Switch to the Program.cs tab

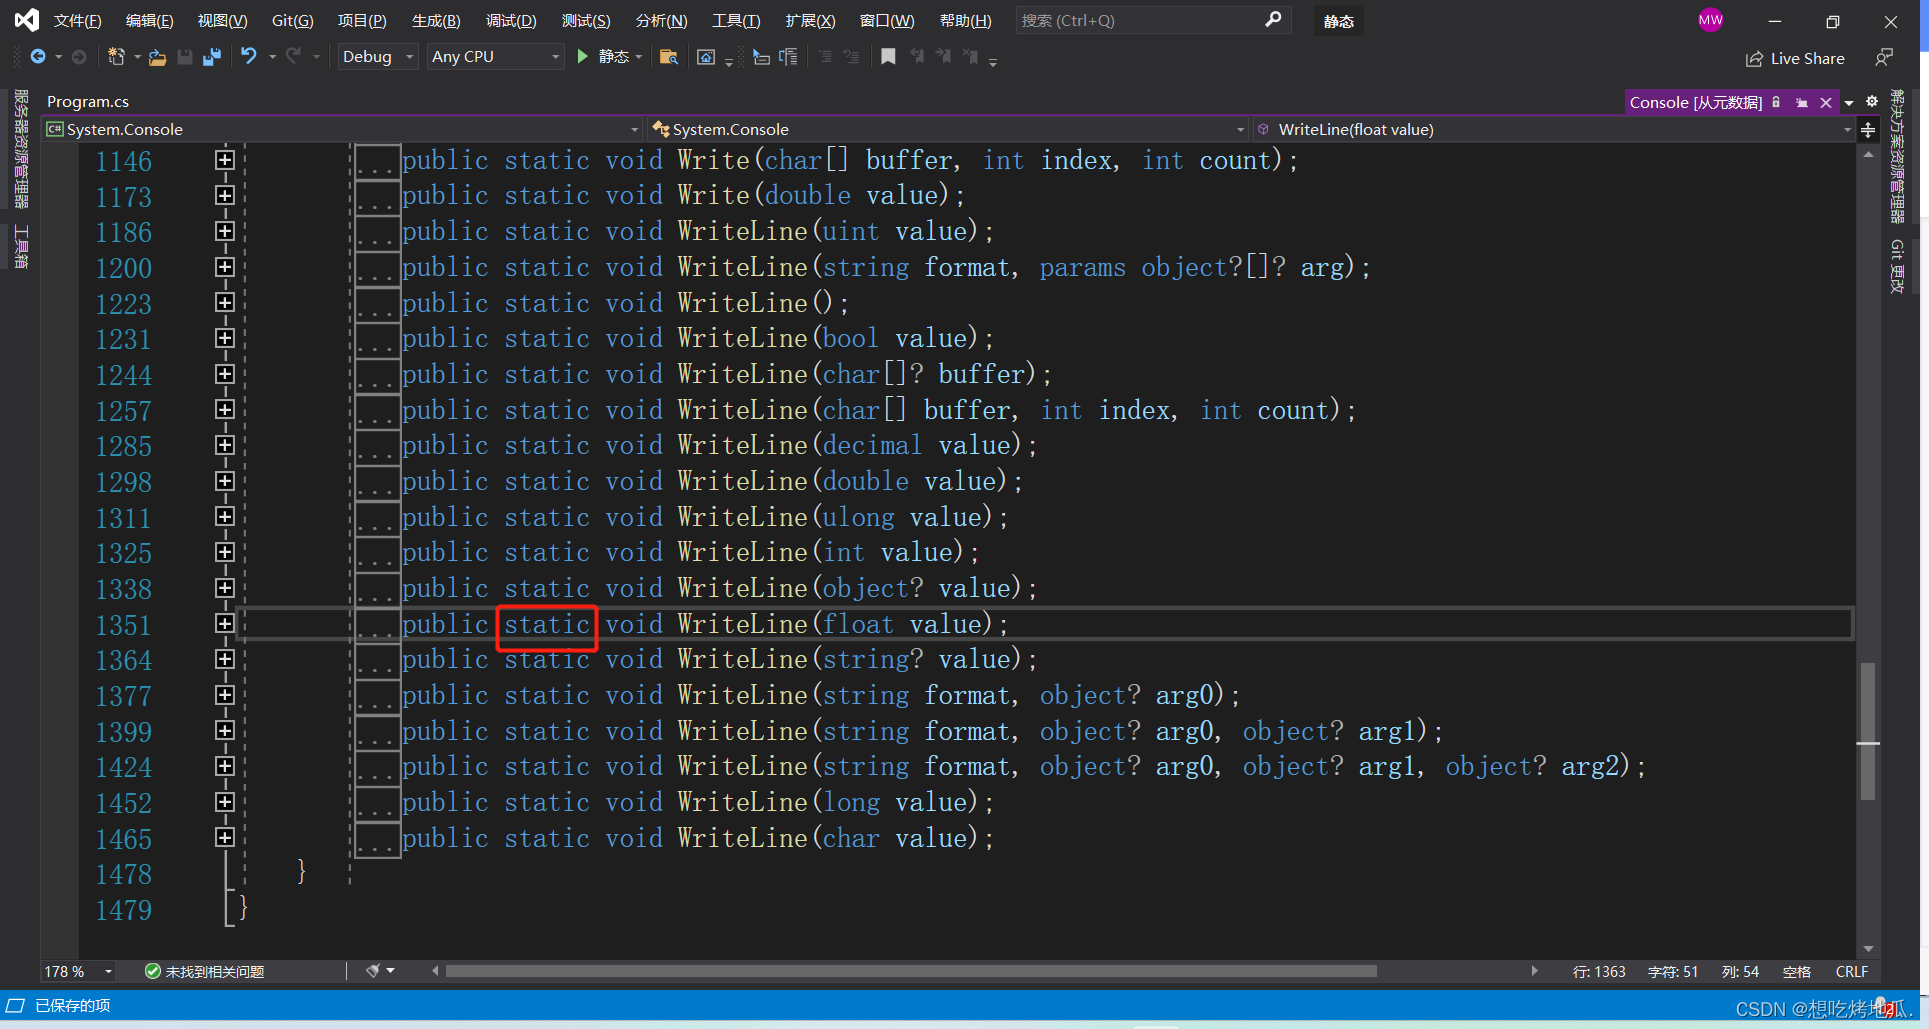[x=88, y=101]
